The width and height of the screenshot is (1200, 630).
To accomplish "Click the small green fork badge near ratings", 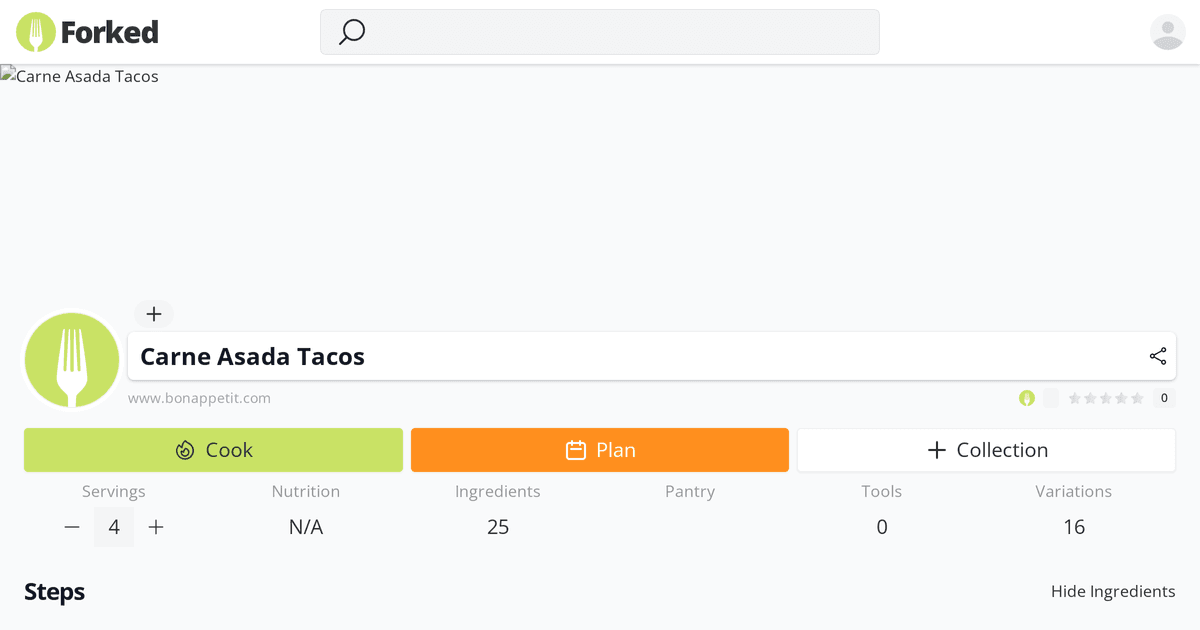I will (1027, 398).
